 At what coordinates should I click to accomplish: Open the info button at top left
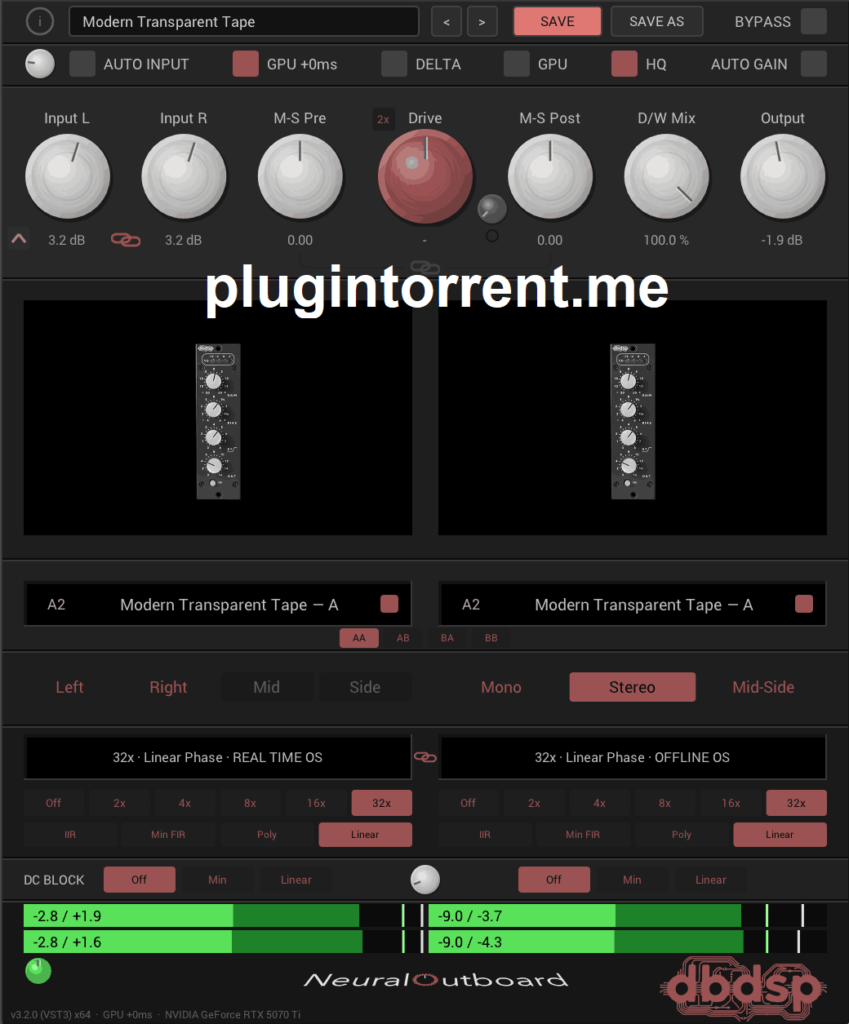click(39, 22)
